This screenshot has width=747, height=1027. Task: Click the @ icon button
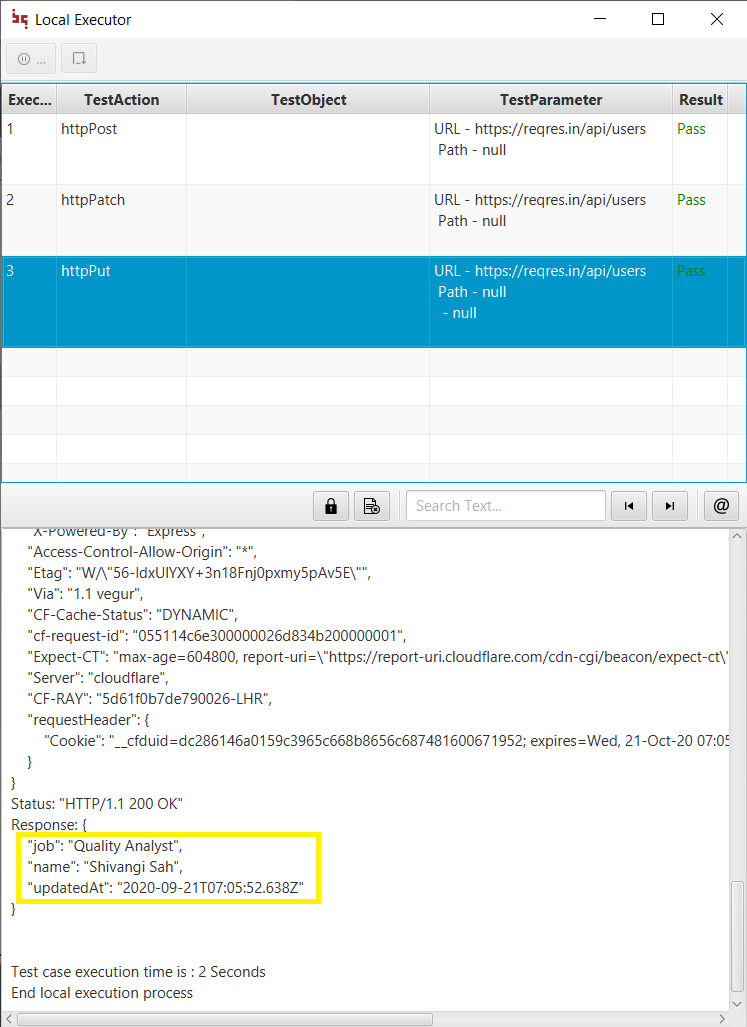point(721,506)
